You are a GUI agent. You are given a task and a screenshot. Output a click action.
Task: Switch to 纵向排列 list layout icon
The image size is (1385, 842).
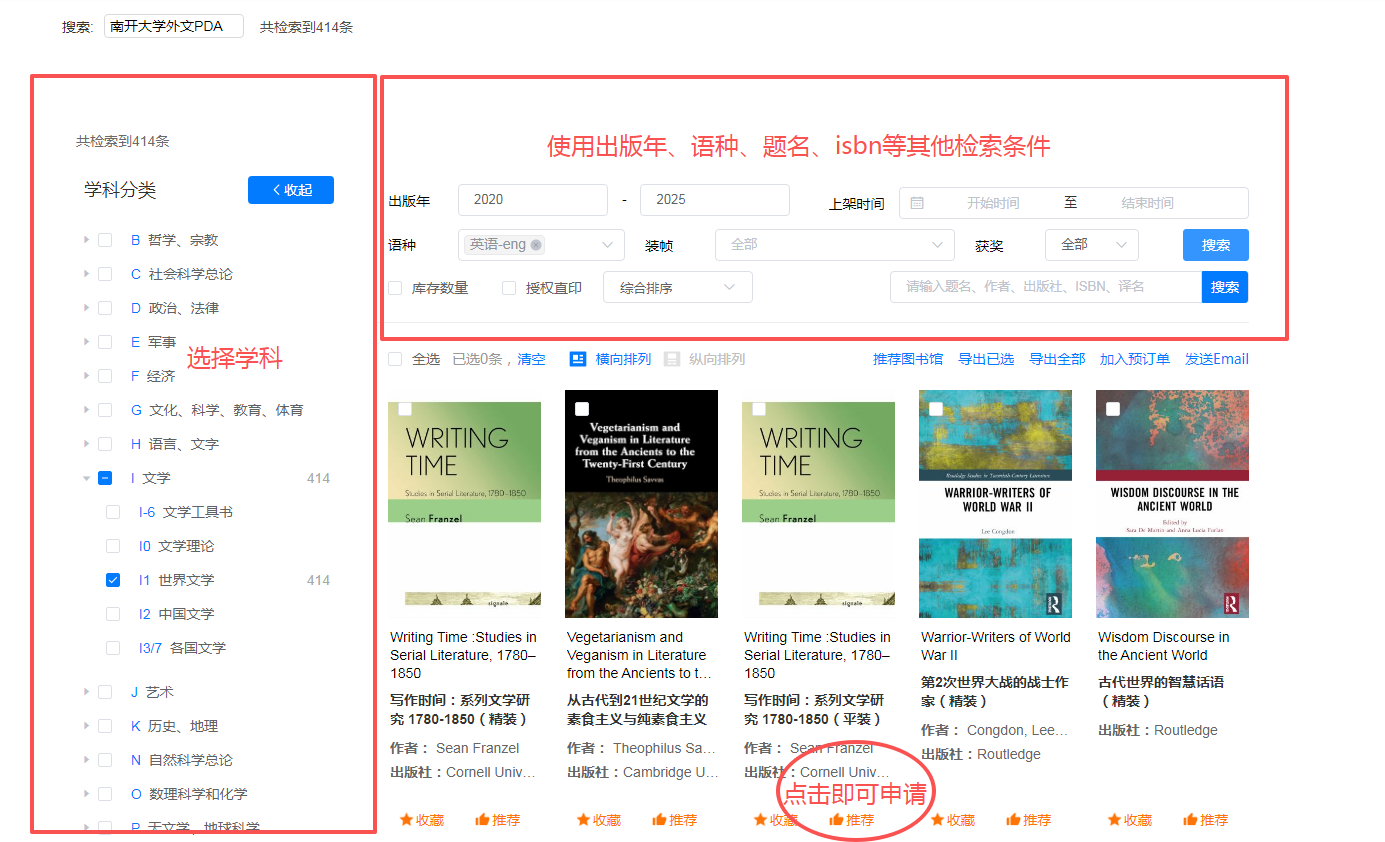coord(672,359)
